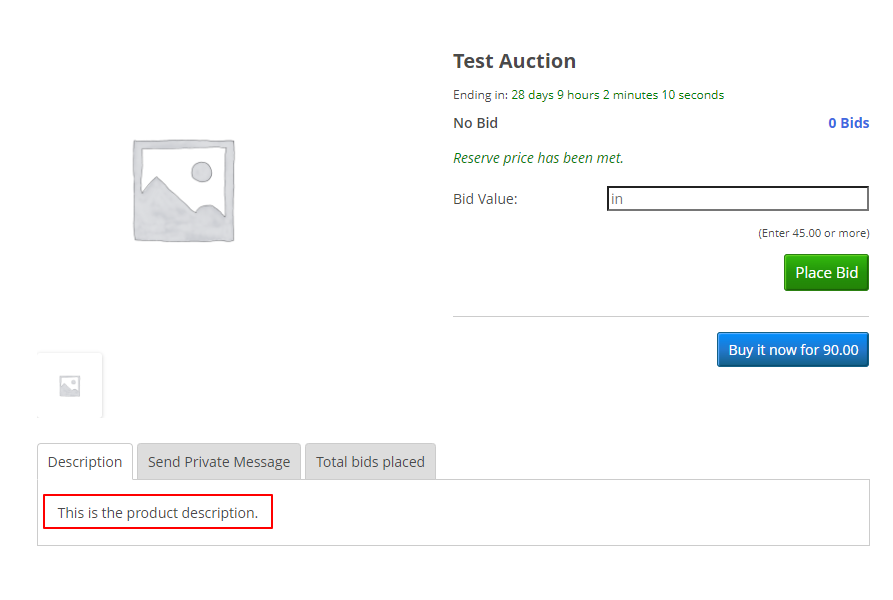Click the large product placeholder image
Screen dimensions: 893x600
point(183,191)
